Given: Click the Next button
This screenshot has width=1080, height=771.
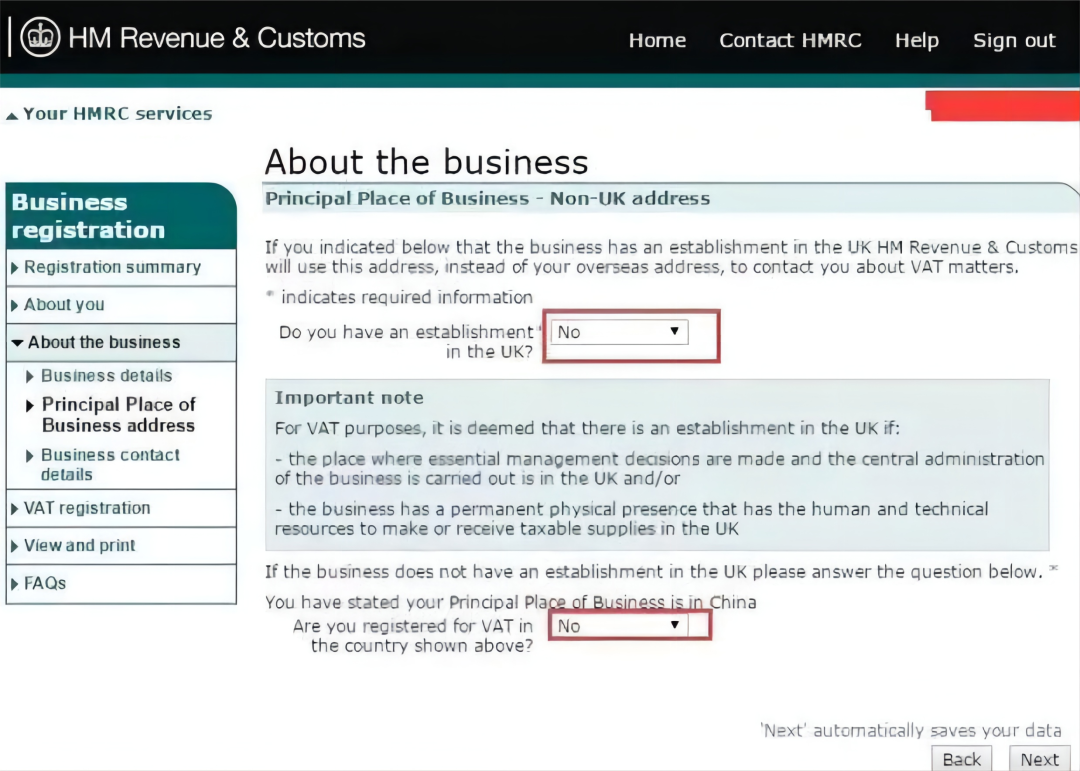Looking at the screenshot, I should pos(1039,759).
